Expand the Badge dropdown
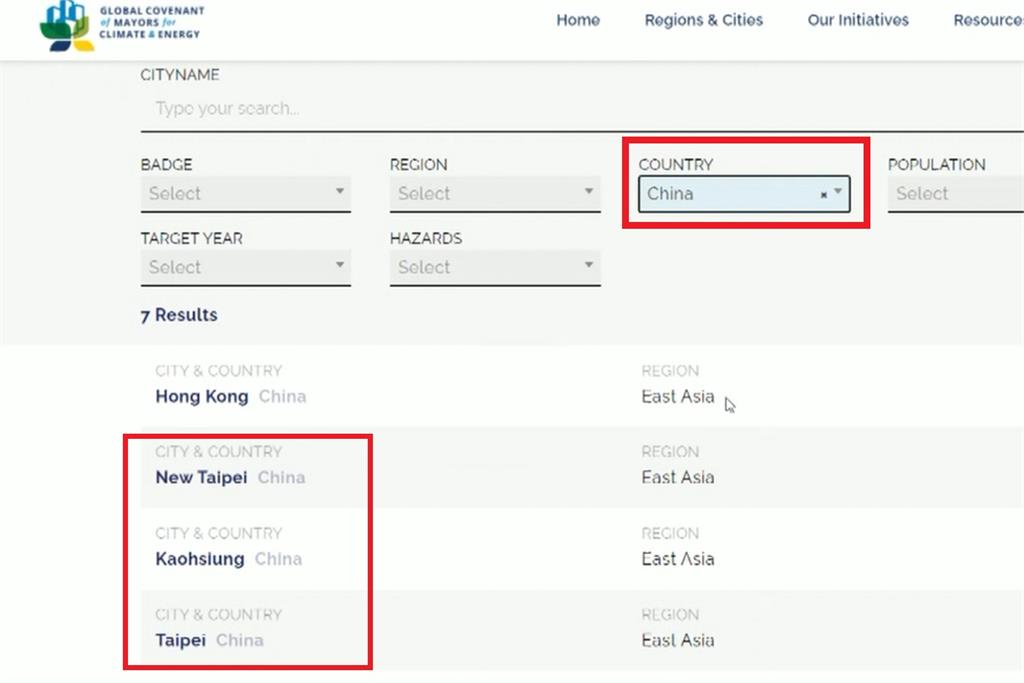The width and height of the screenshot is (1024, 683). (246, 193)
